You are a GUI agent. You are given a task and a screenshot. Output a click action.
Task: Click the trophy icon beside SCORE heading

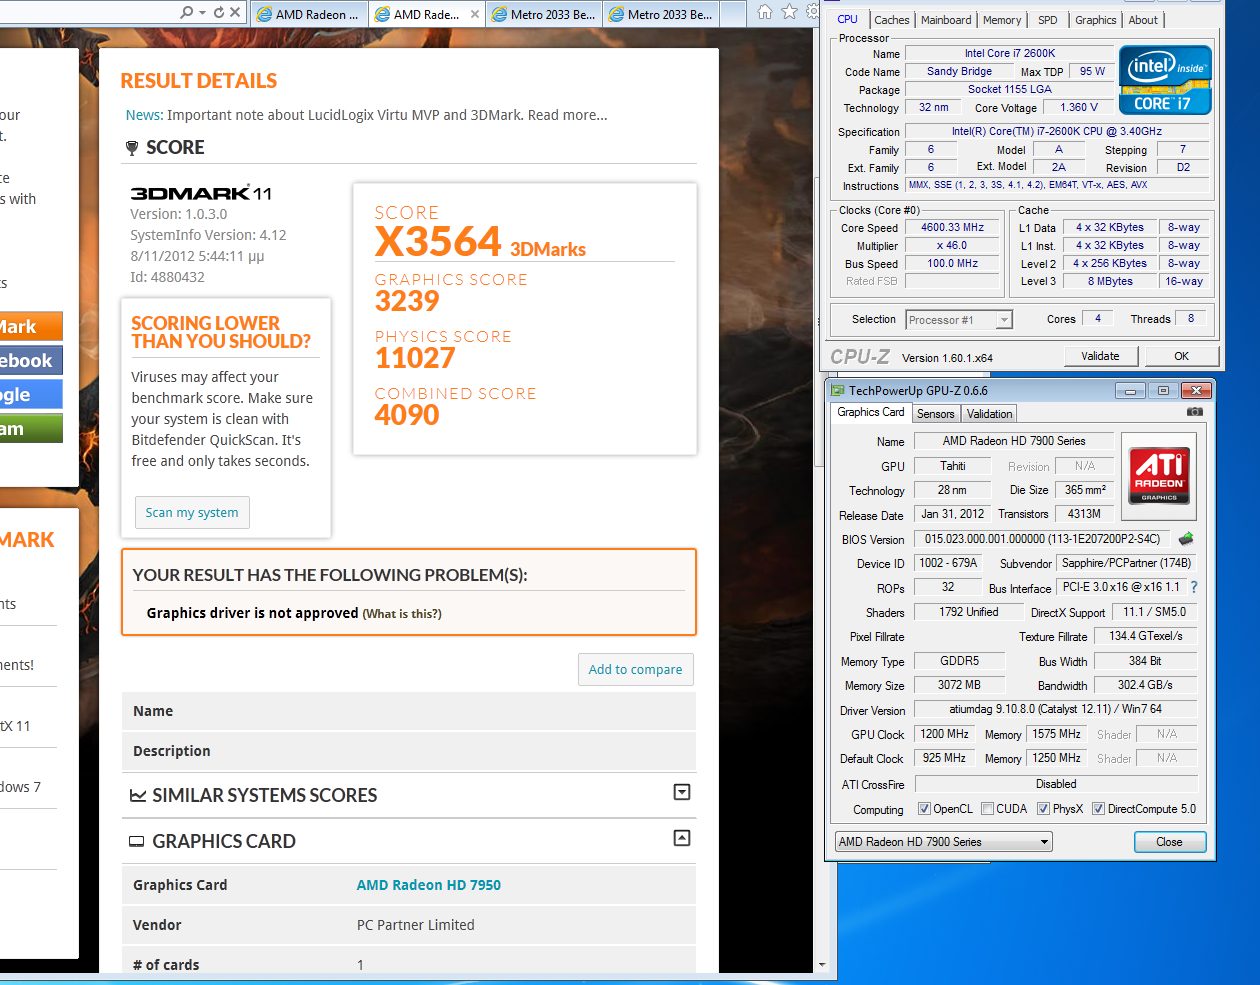pos(132,148)
